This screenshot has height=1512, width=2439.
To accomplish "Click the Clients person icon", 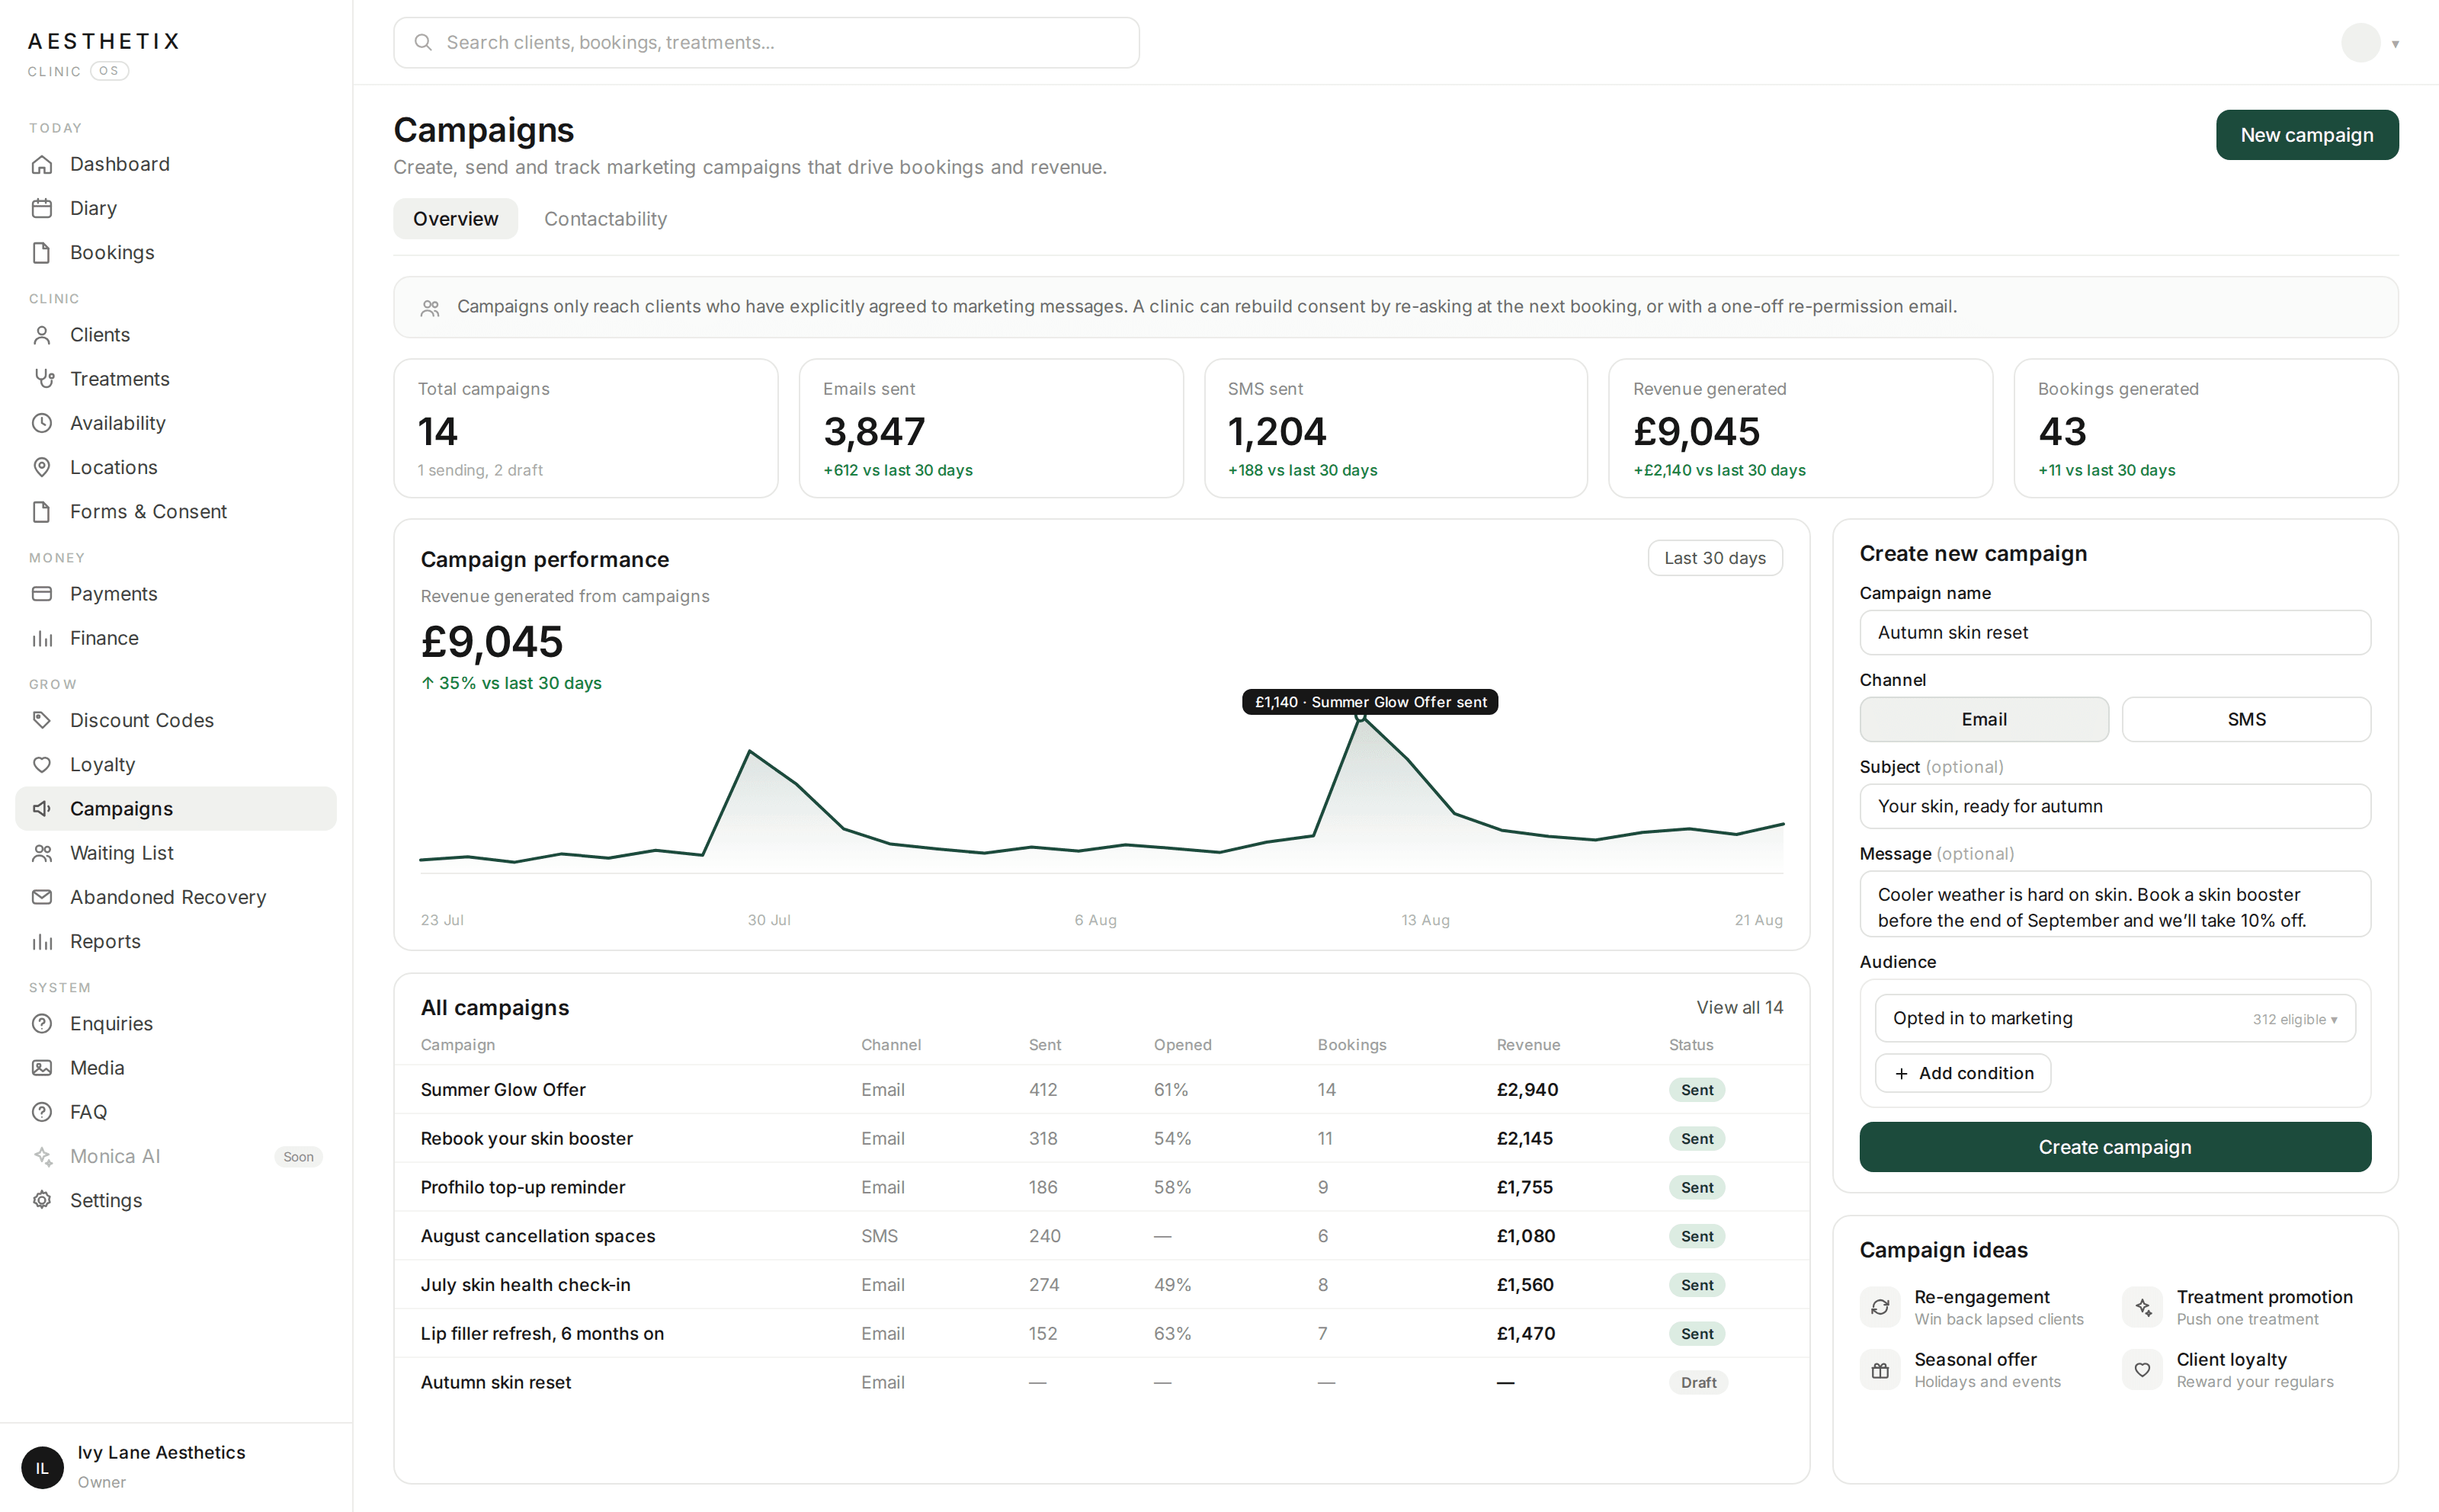I will (42, 335).
